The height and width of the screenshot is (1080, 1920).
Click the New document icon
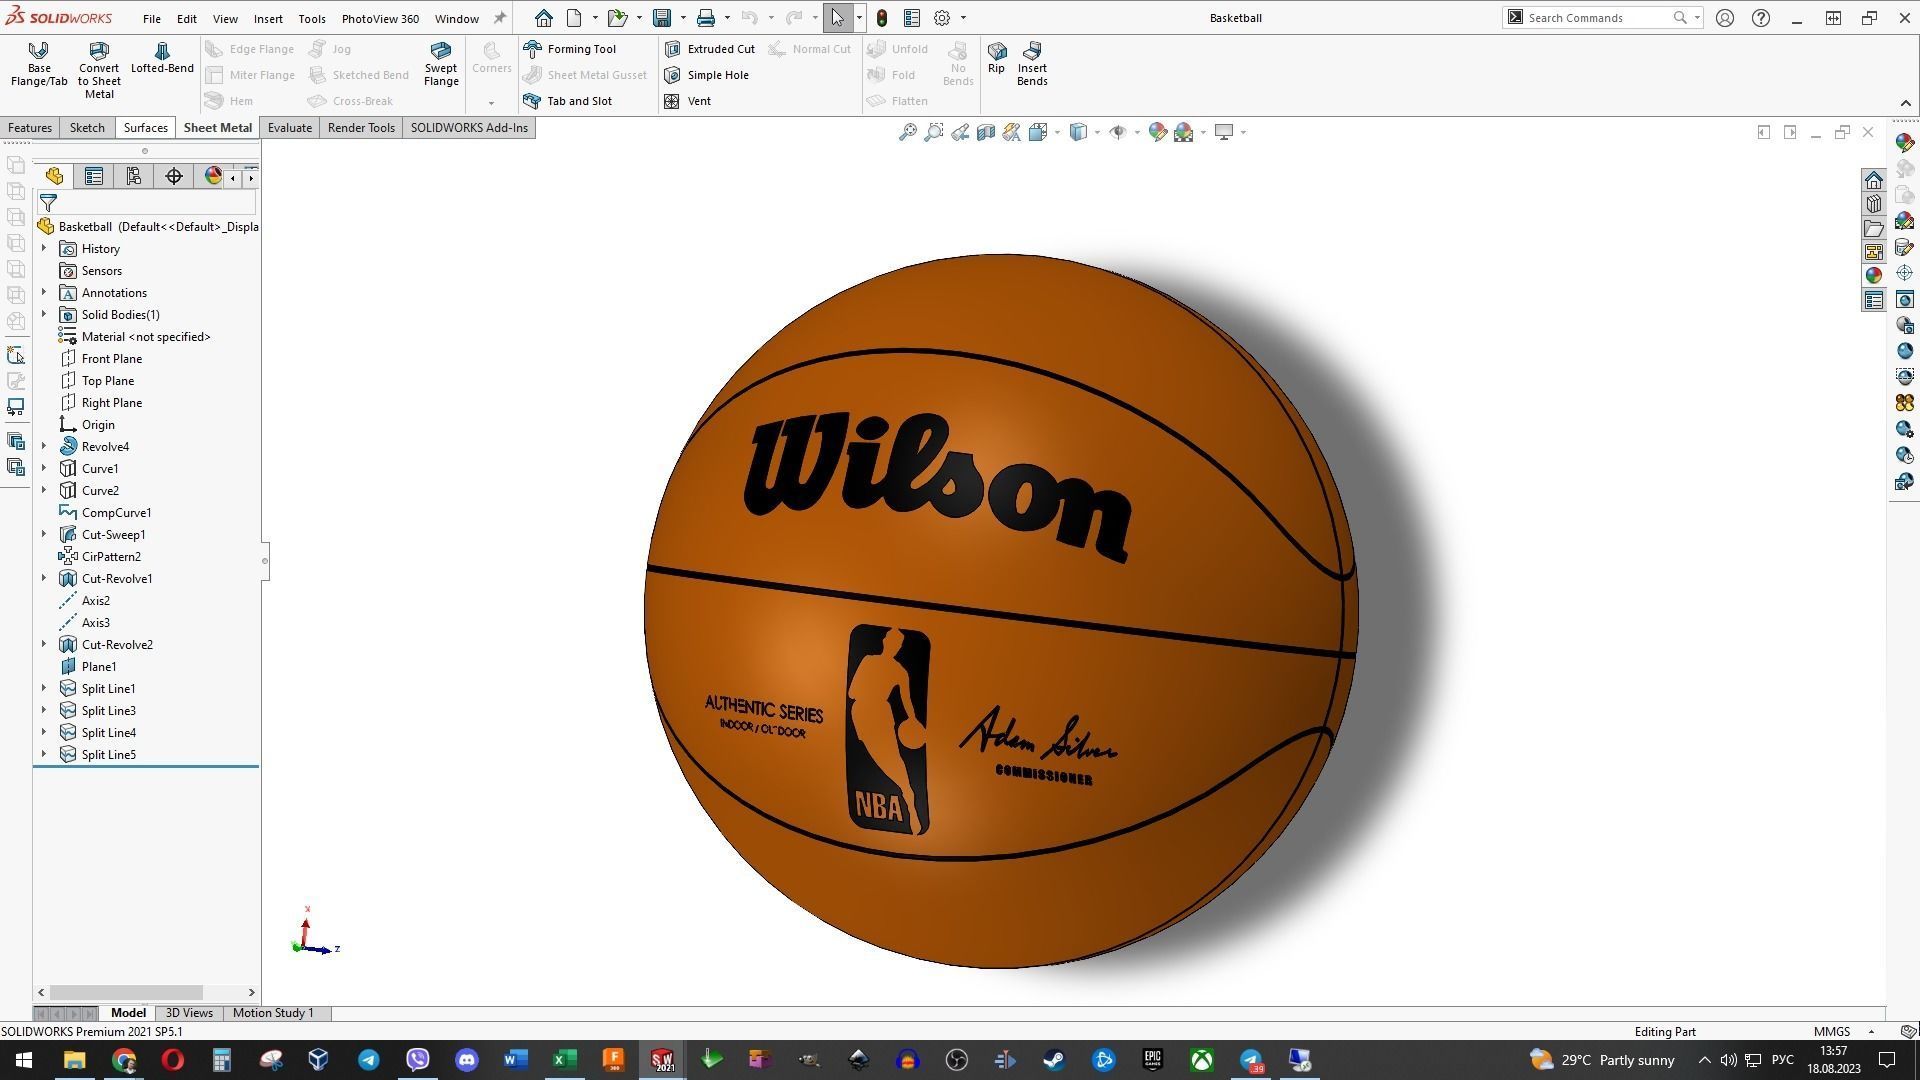click(574, 18)
